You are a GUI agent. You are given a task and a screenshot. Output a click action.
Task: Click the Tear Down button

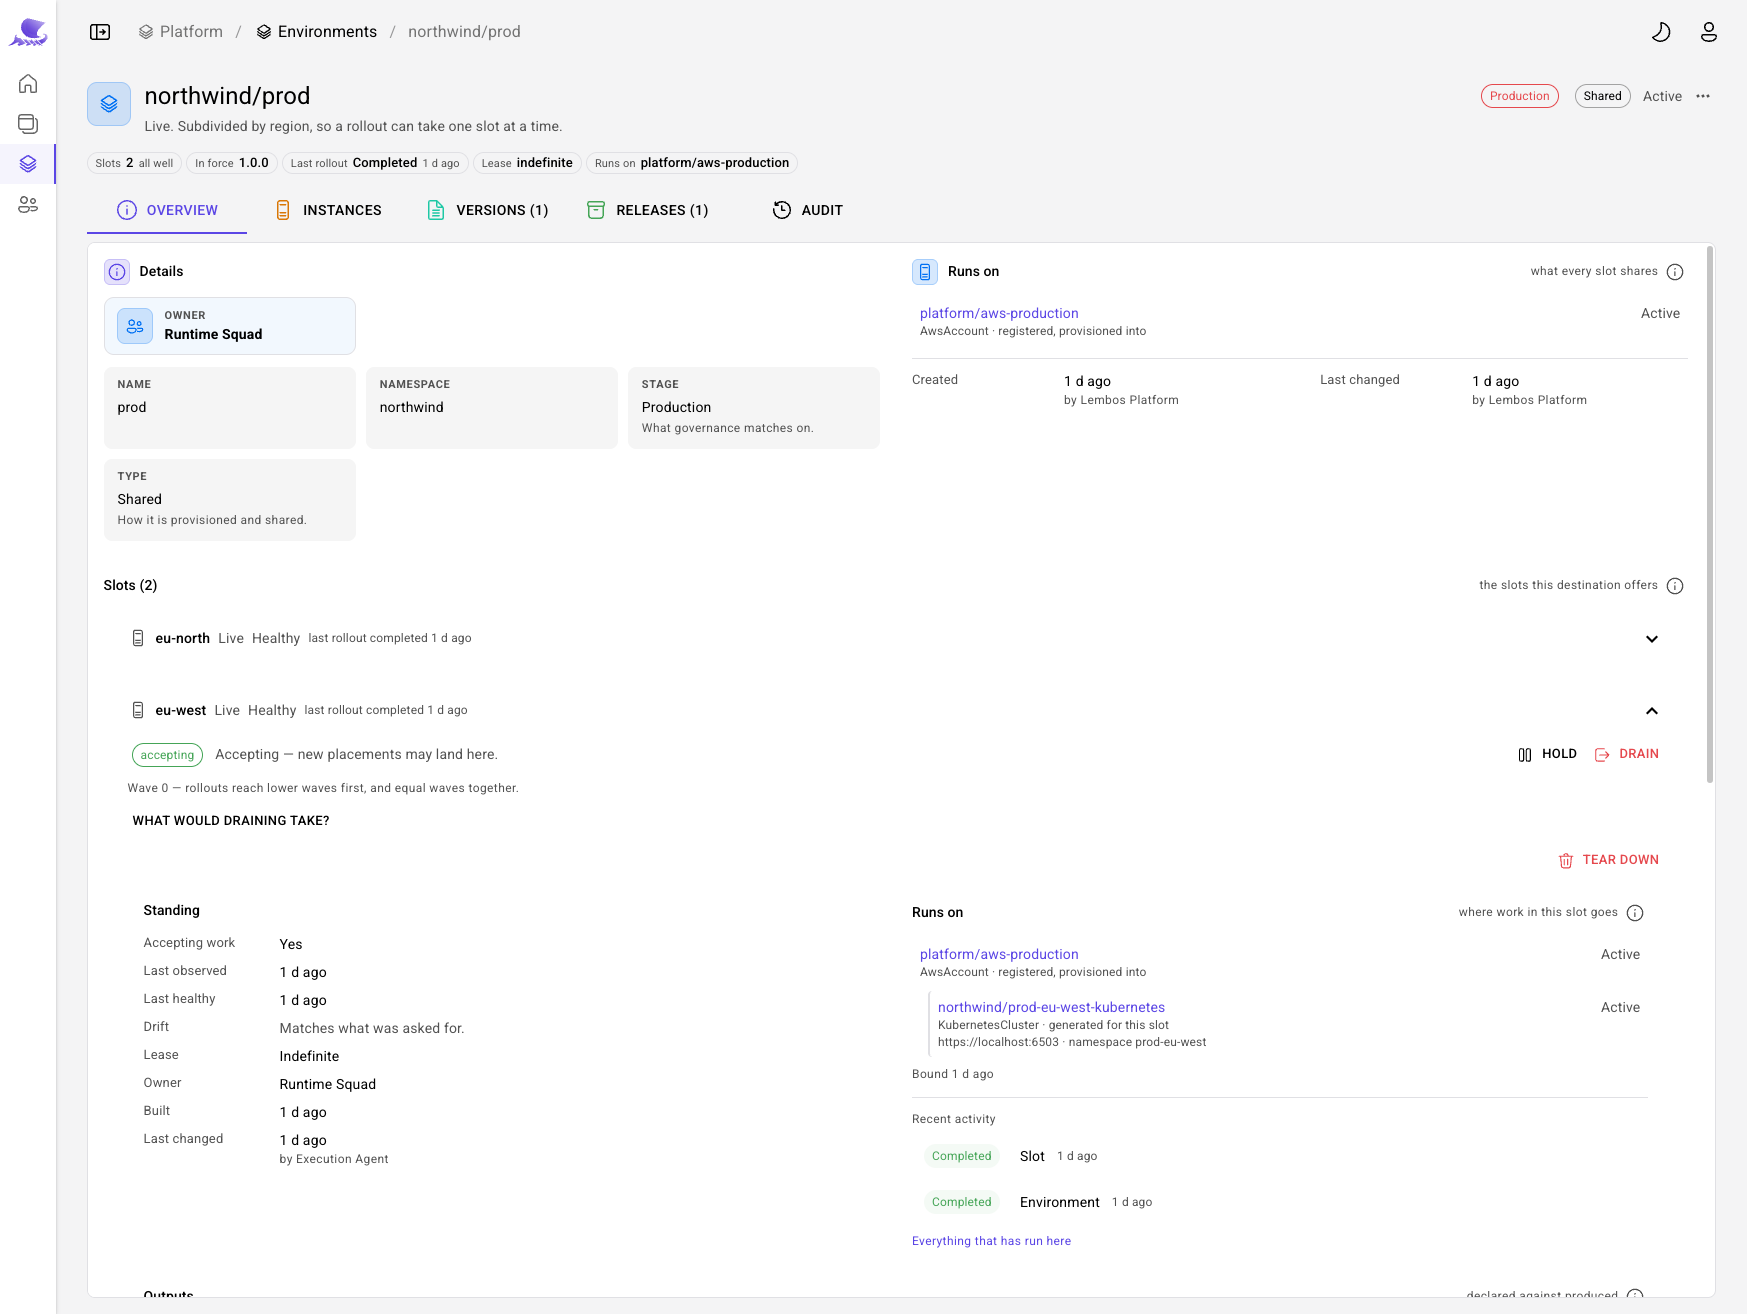coord(1608,860)
